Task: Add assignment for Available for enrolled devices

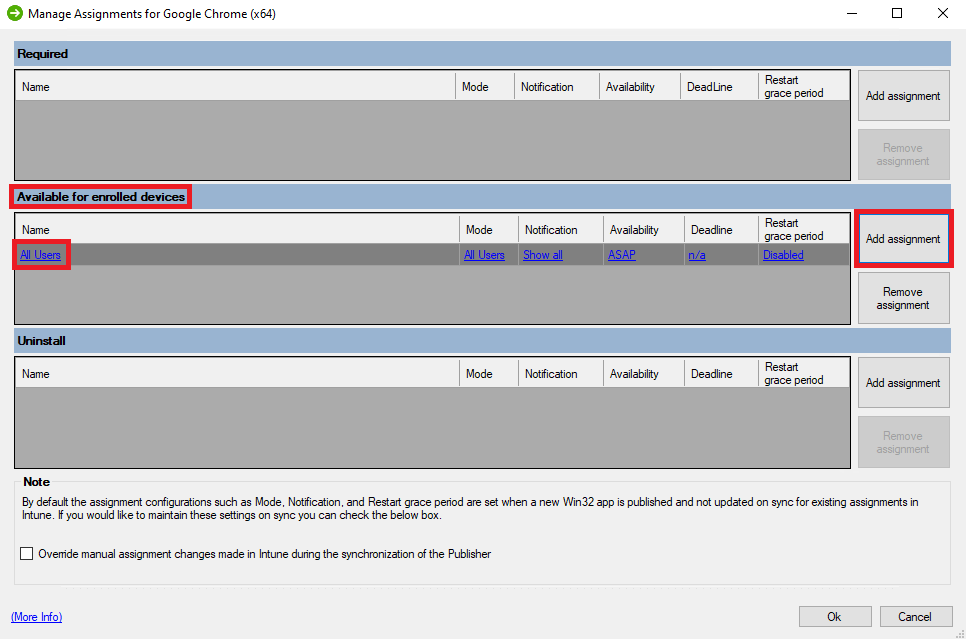Action: click(x=903, y=238)
